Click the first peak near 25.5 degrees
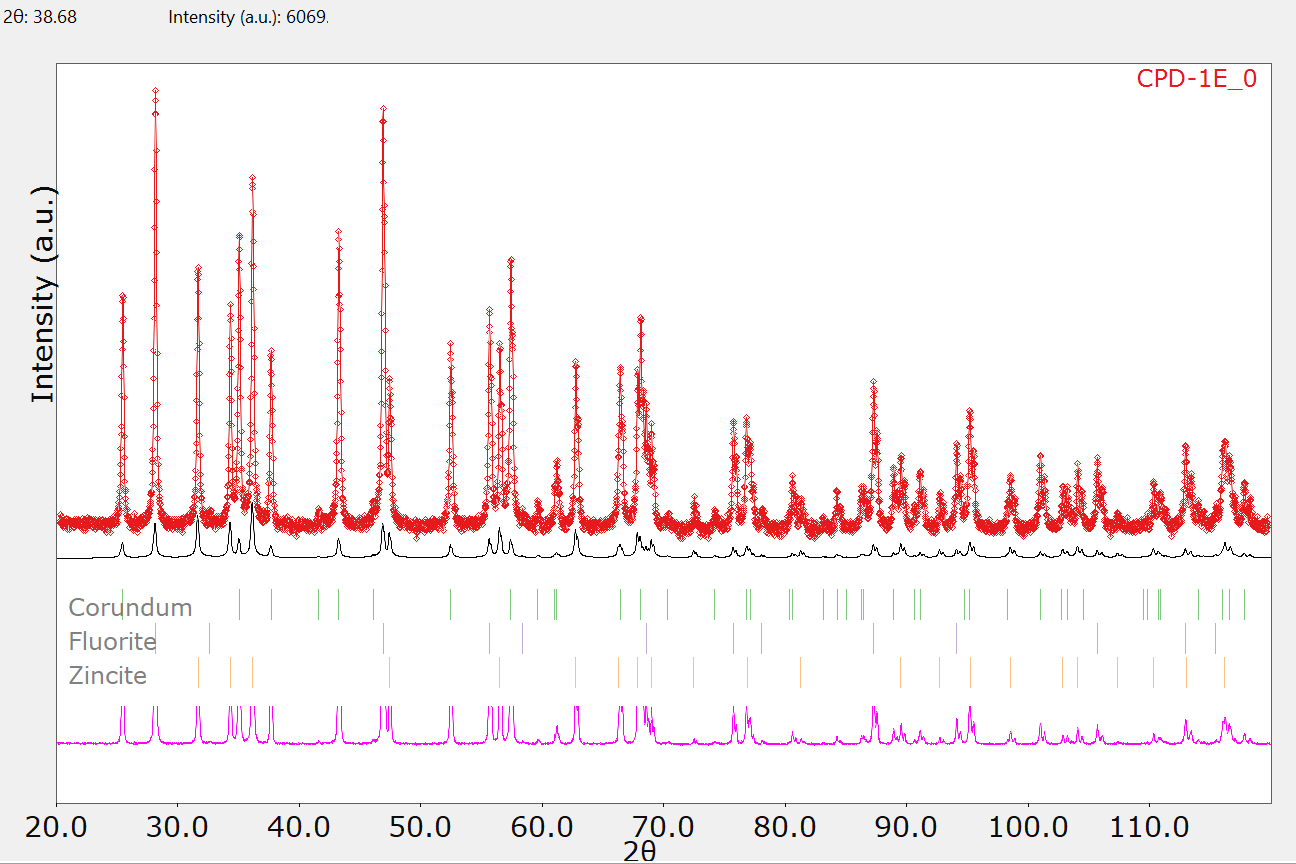This screenshot has width=1296, height=864. point(122,296)
